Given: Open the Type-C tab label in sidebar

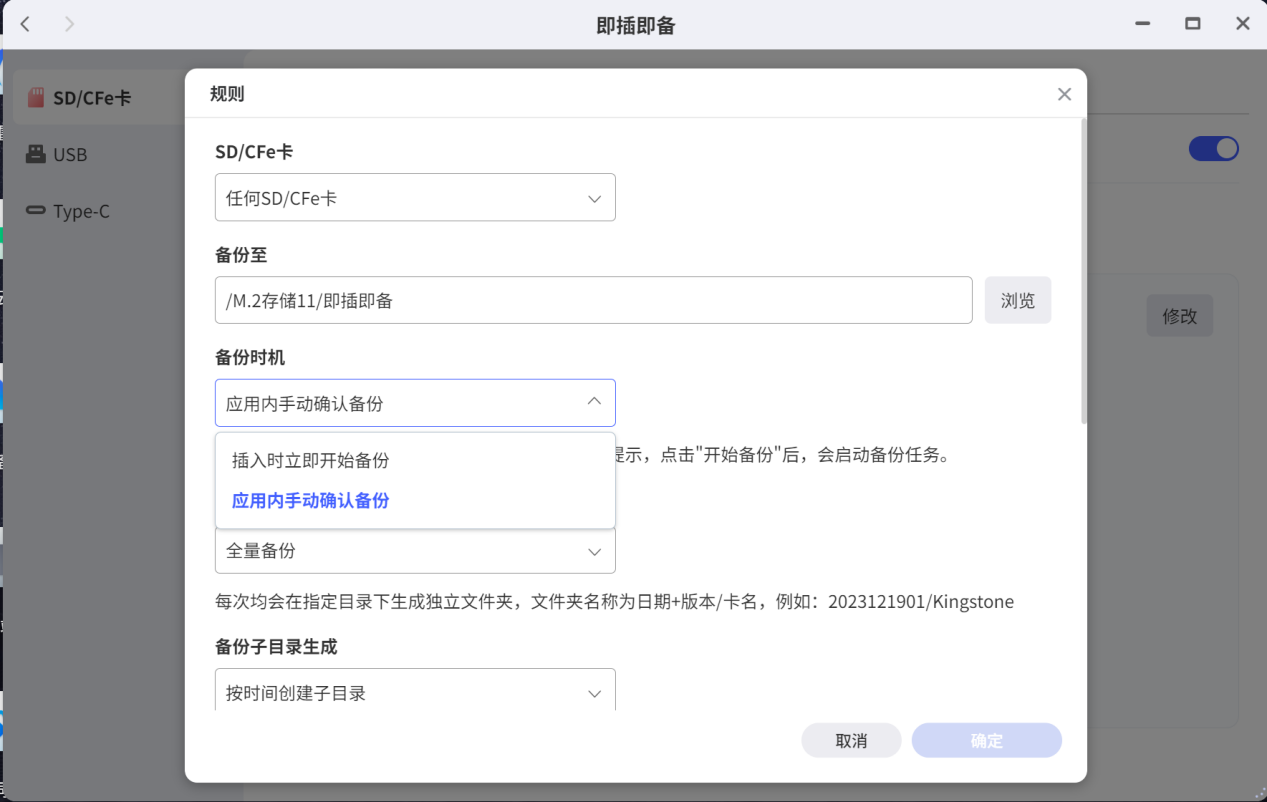Looking at the screenshot, I should point(82,212).
